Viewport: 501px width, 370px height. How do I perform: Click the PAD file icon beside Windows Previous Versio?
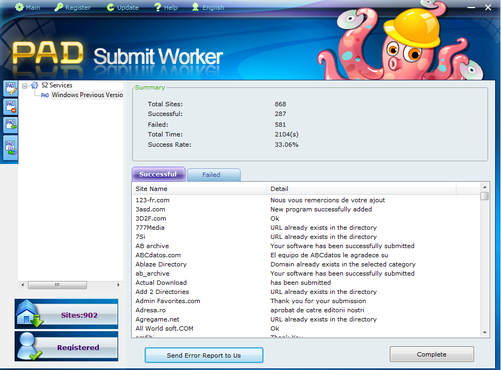(45, 95)
